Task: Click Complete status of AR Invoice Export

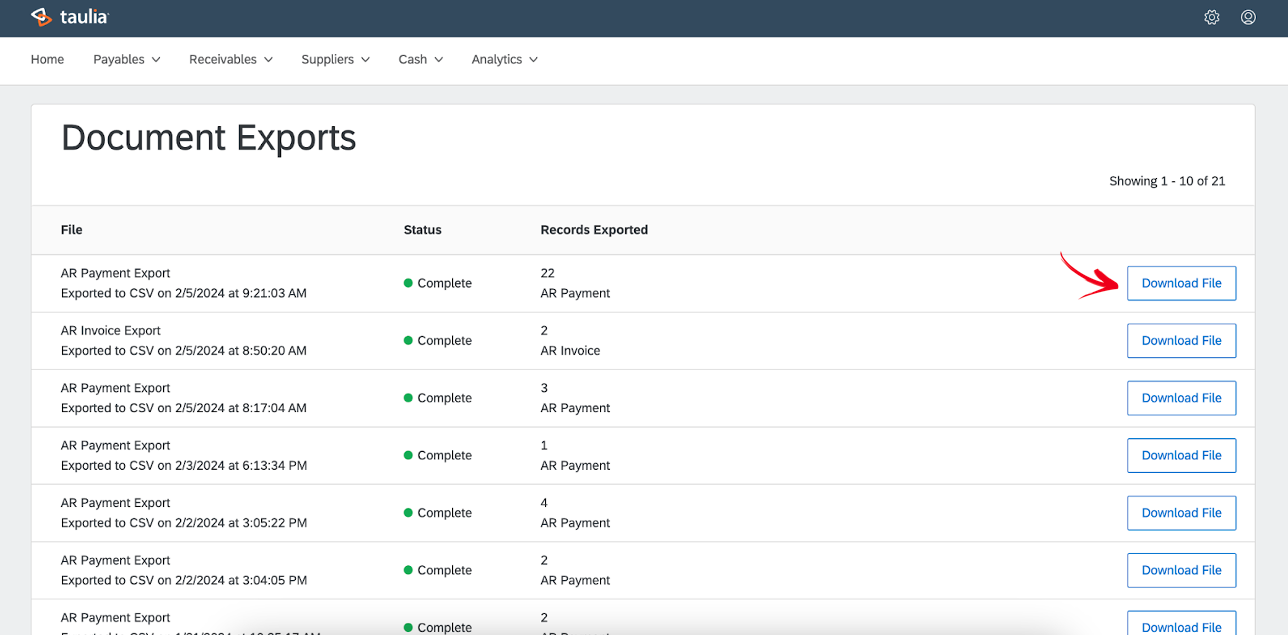Action: 437,341
